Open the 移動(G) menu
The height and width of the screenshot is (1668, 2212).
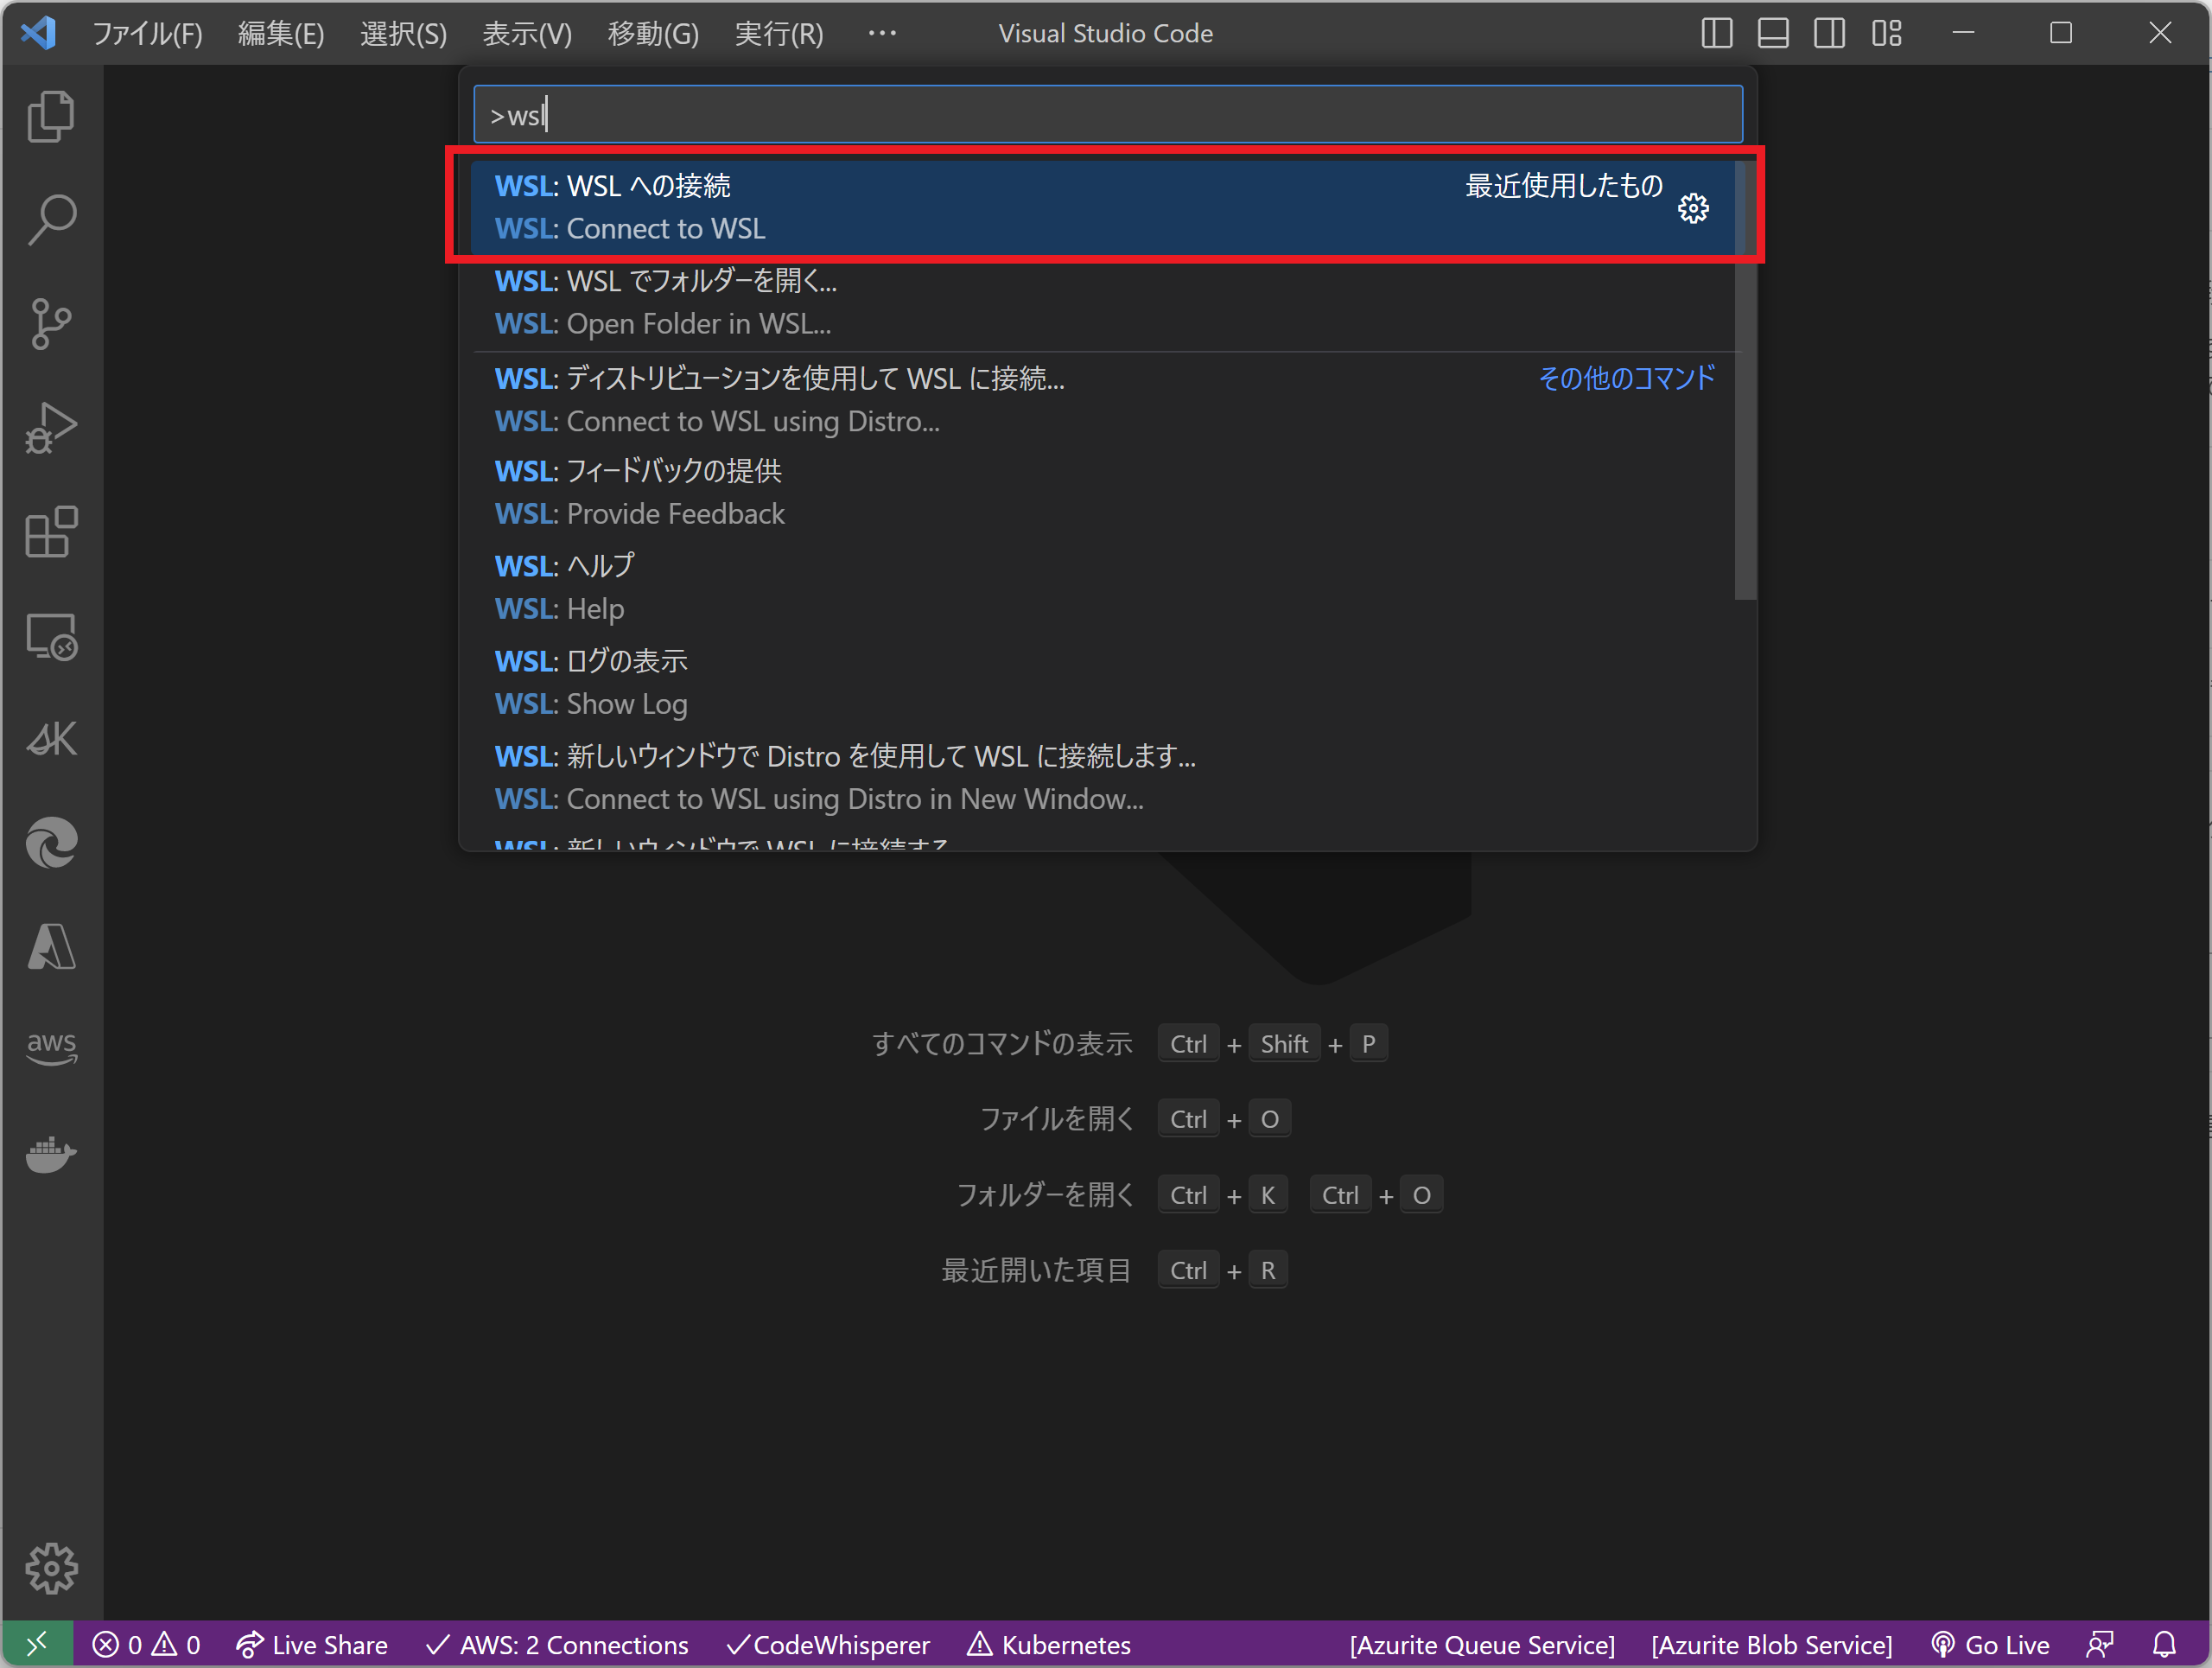click(653, 33)
